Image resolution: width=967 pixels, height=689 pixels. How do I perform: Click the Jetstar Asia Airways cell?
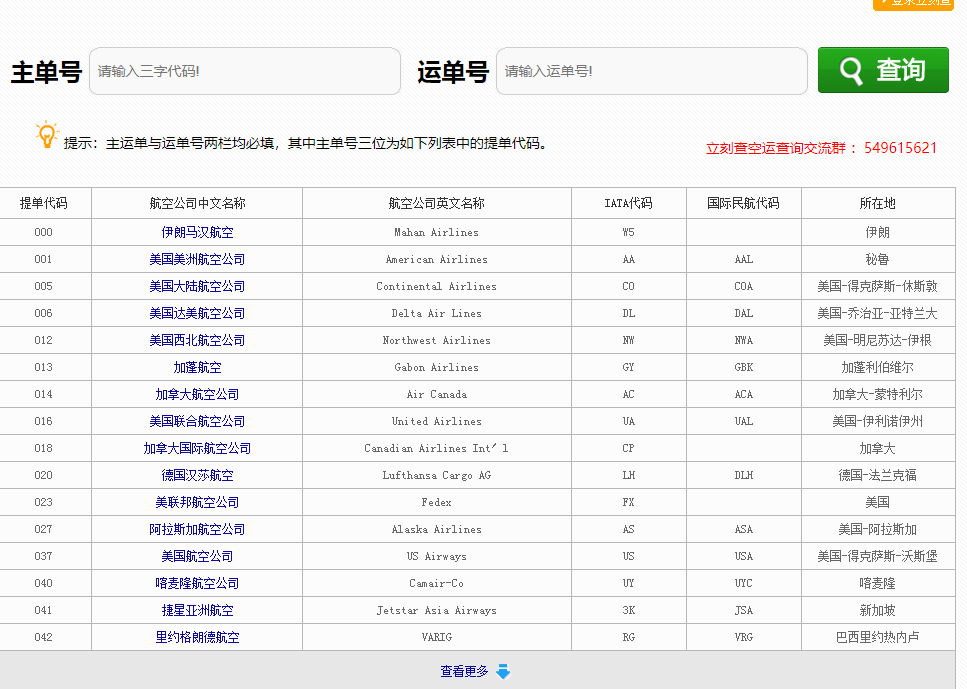coord(437,611)
